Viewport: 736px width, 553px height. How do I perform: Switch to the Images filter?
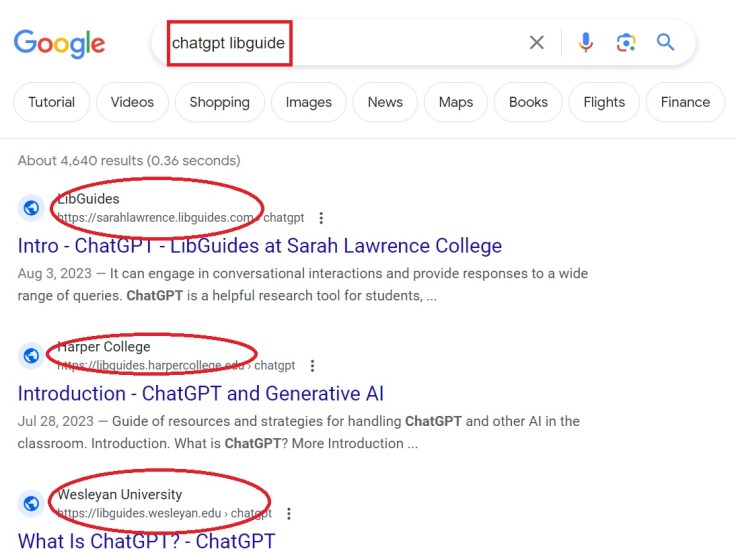tap(309, 102)
